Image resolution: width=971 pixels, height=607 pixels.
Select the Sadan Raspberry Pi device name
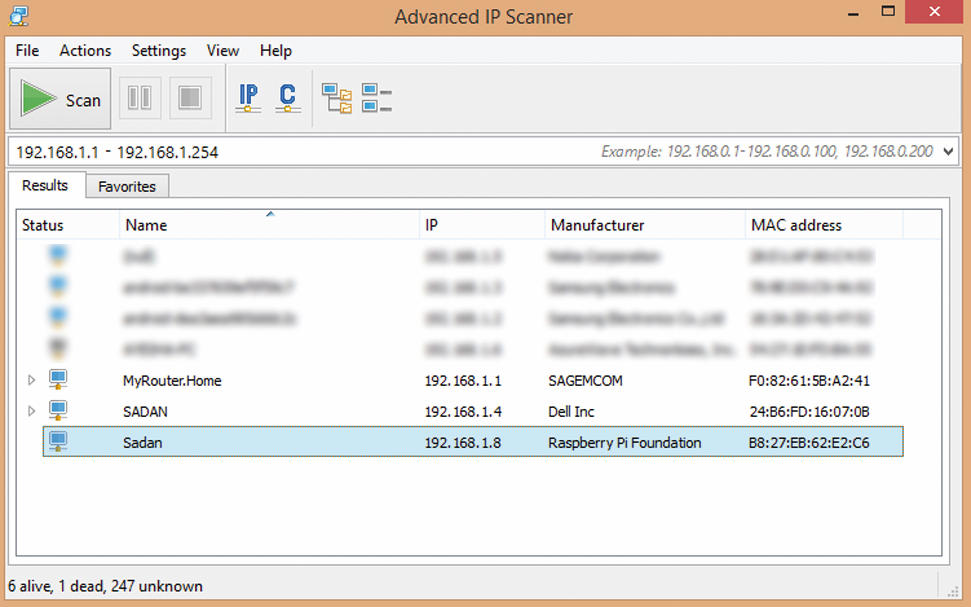pyautogui.click(x=142, y=443)
